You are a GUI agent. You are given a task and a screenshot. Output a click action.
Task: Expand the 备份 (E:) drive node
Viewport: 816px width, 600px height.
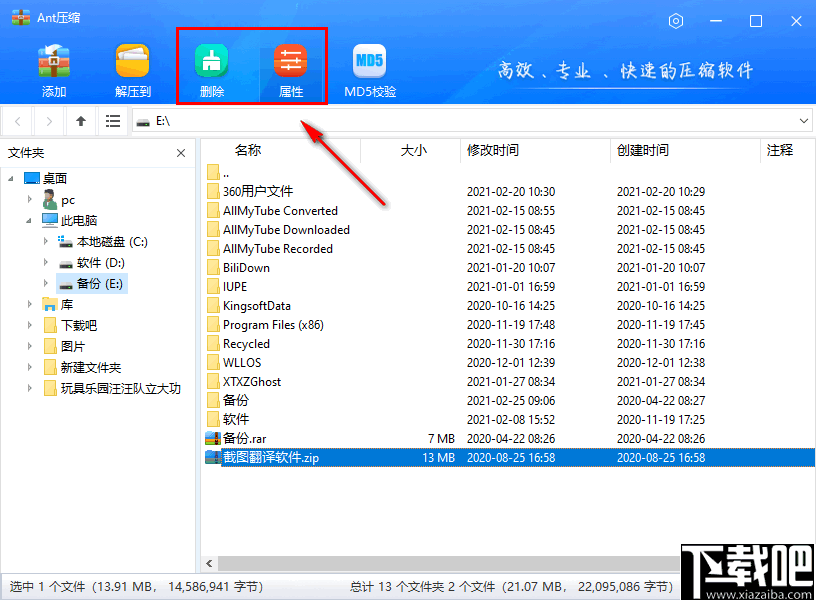pyautogui.click(x=46, y=284)
